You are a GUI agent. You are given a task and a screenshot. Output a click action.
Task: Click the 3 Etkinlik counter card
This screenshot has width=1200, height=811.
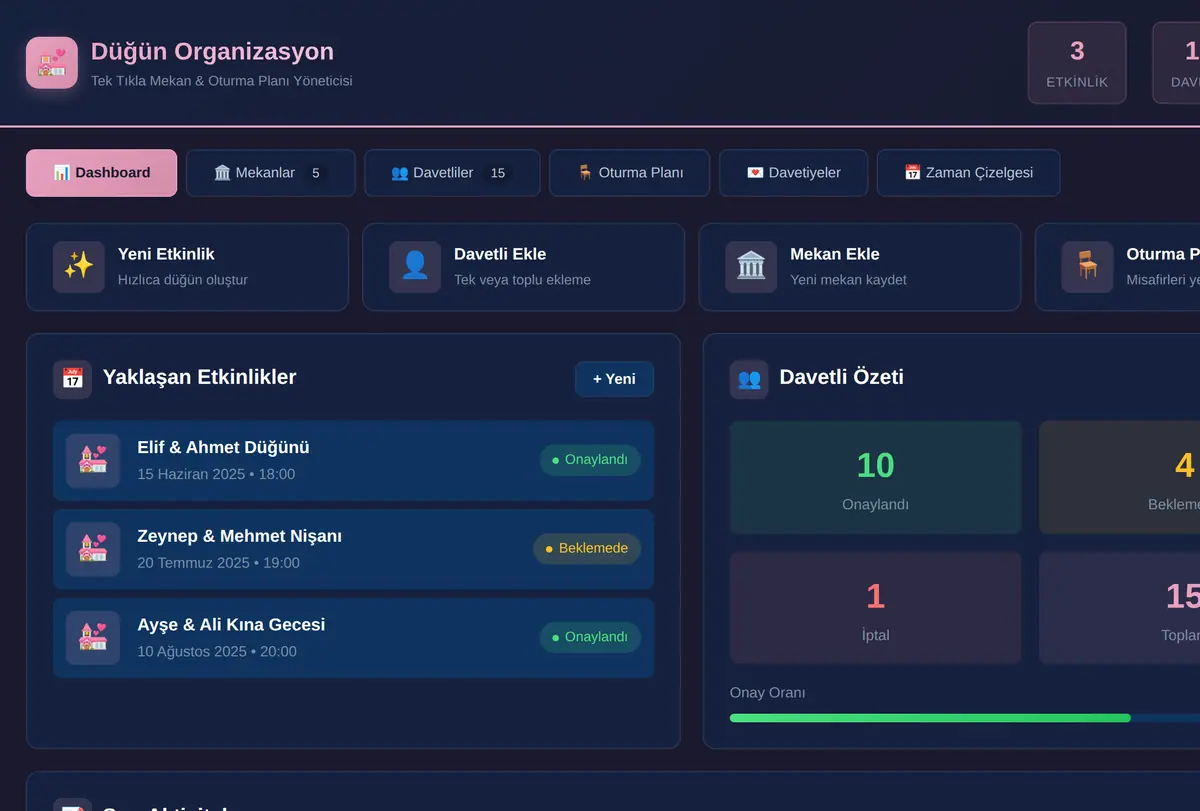pos(1077,63)
